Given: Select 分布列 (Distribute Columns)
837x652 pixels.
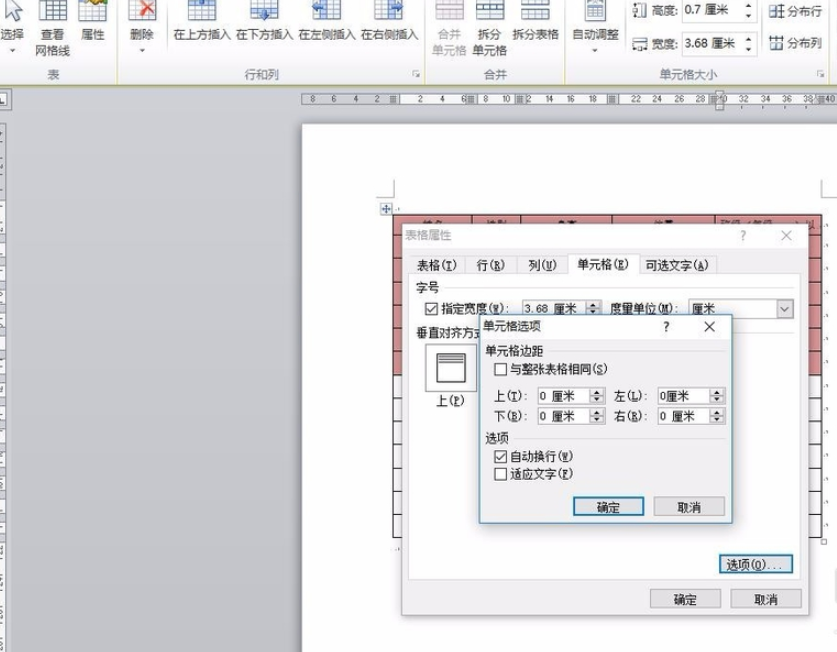Looking at the screenshot, I should click(795, 43).
